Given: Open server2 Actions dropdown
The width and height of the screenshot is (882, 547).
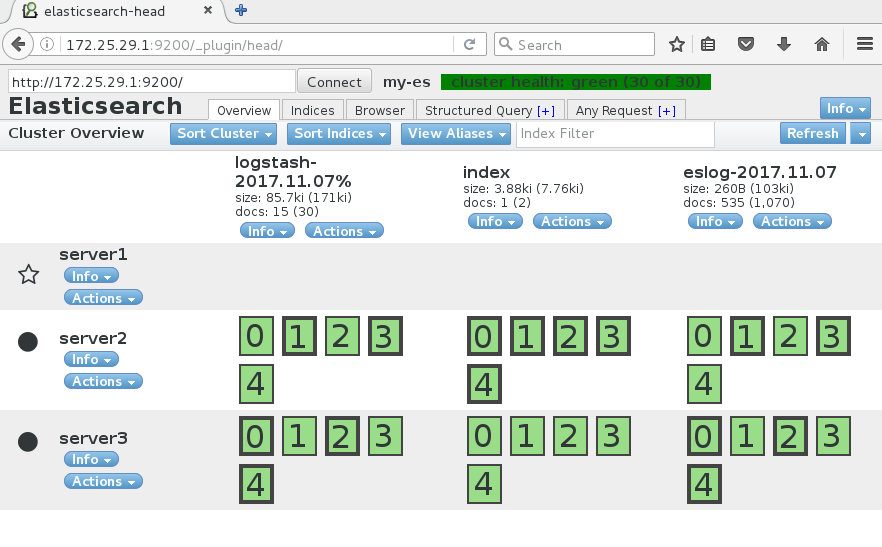Looking at the screenshot, I should pos(104,381).
